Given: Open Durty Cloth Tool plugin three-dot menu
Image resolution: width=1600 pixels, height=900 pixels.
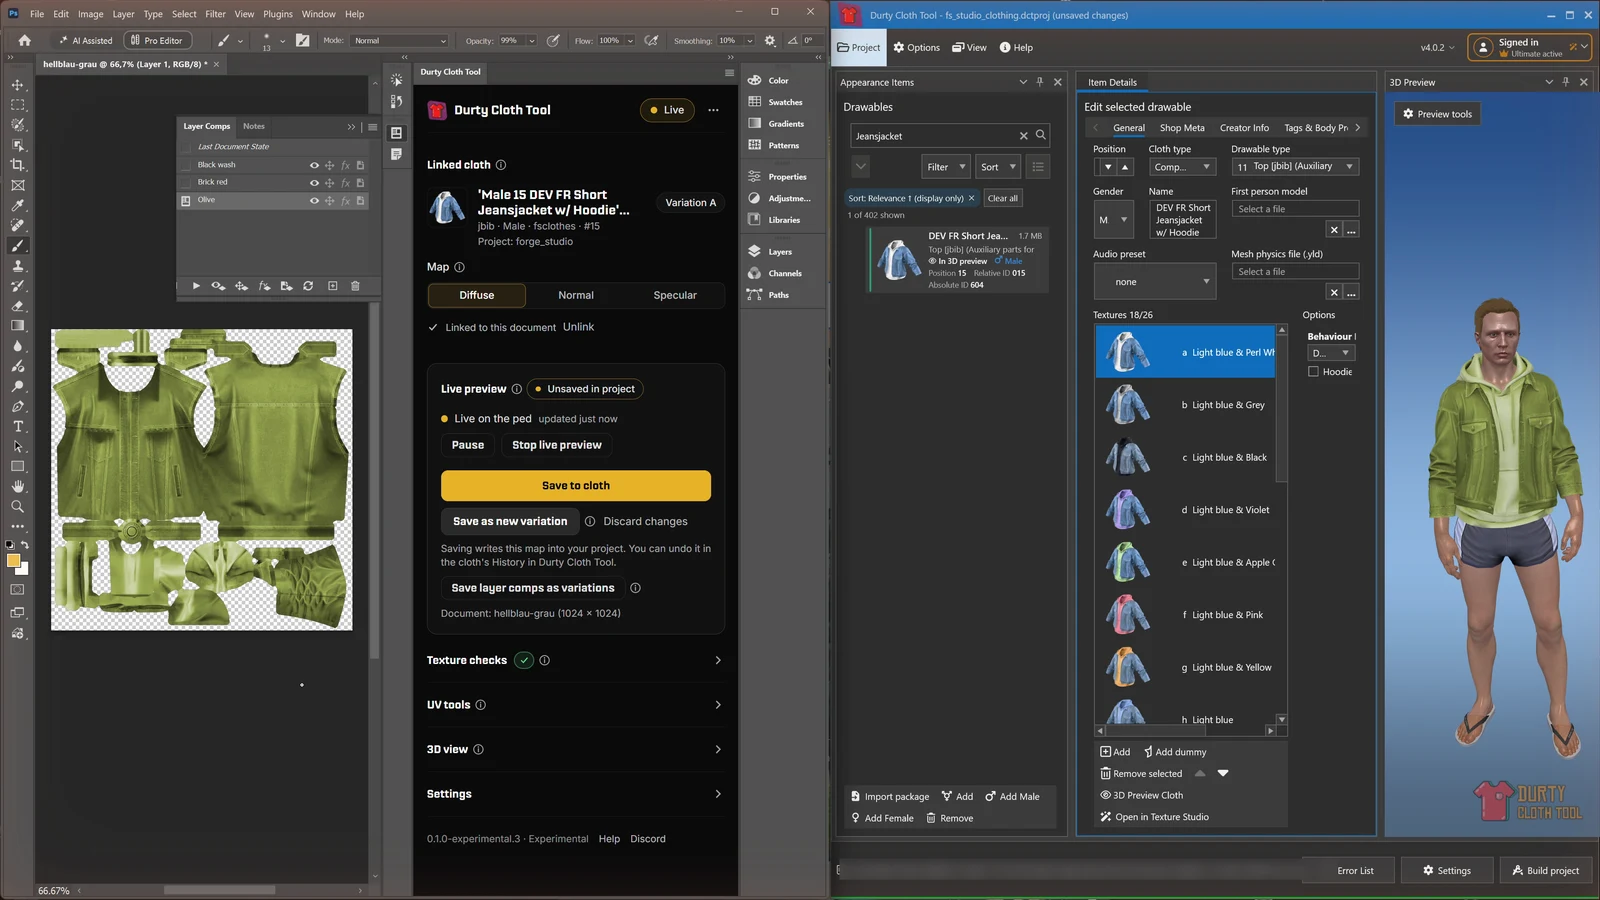Looking at the screenshot, I should point(713,110).
